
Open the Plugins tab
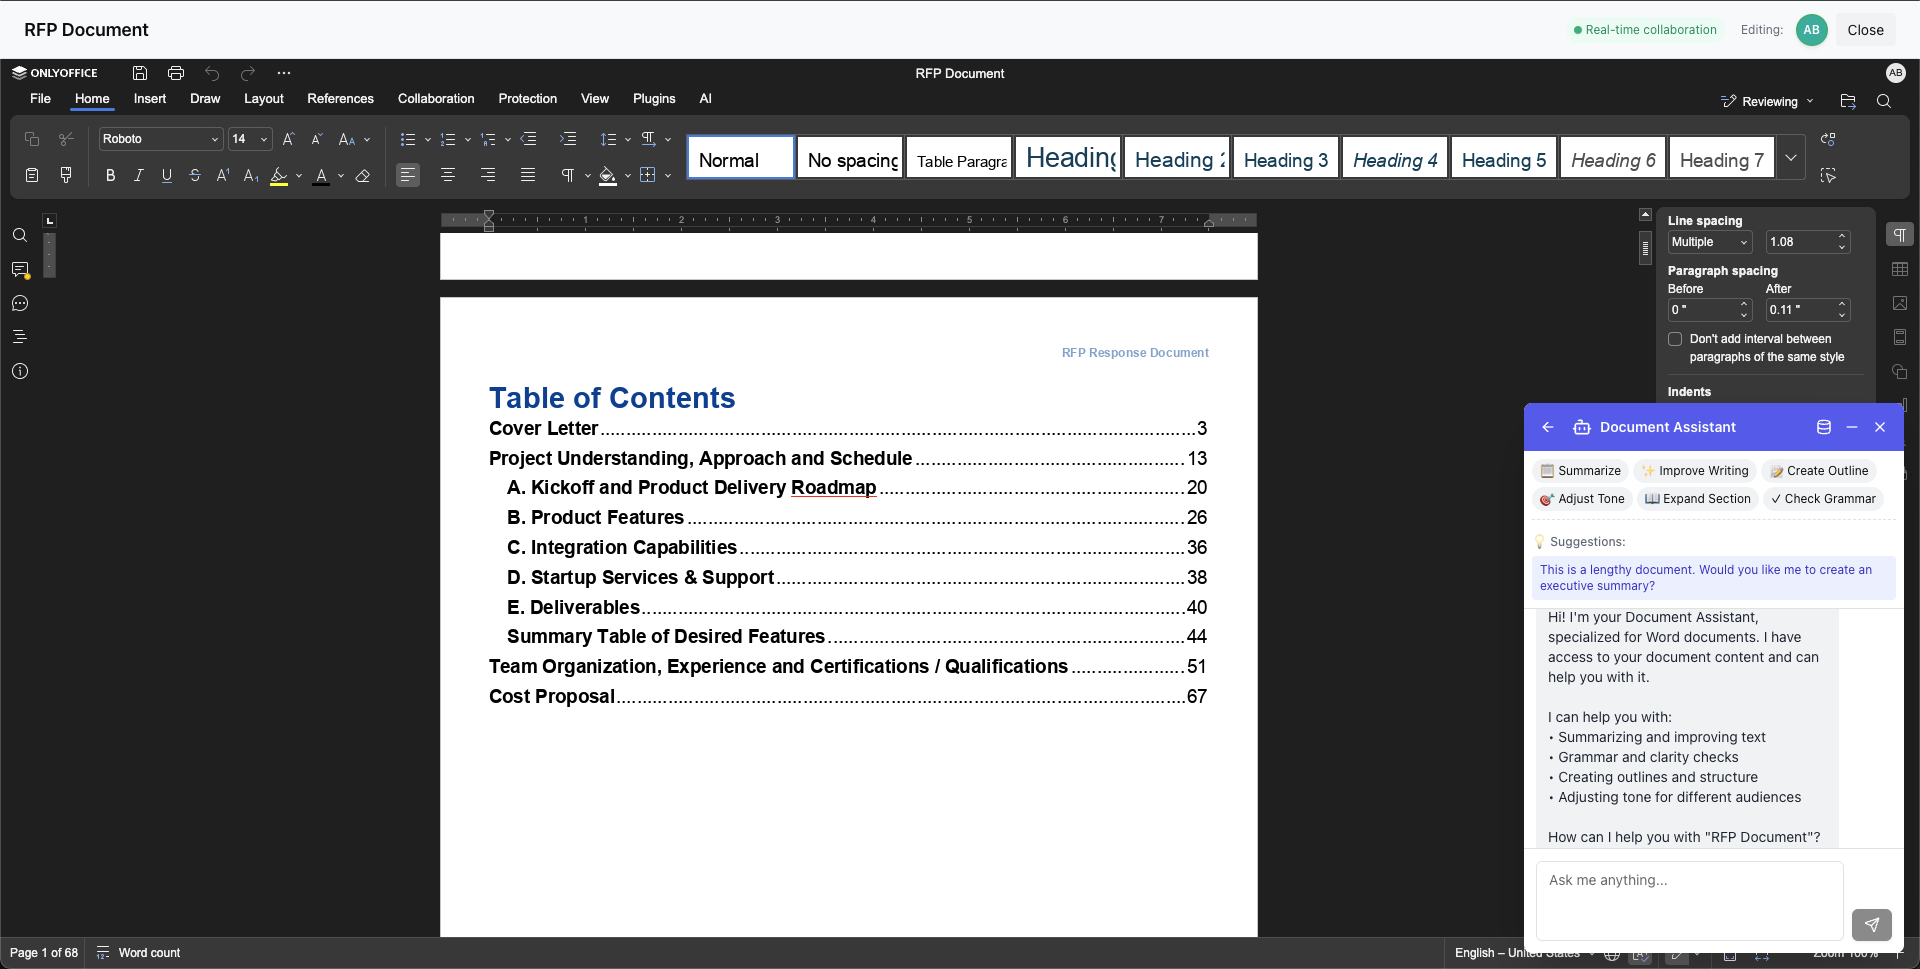(x=654, y=98)
